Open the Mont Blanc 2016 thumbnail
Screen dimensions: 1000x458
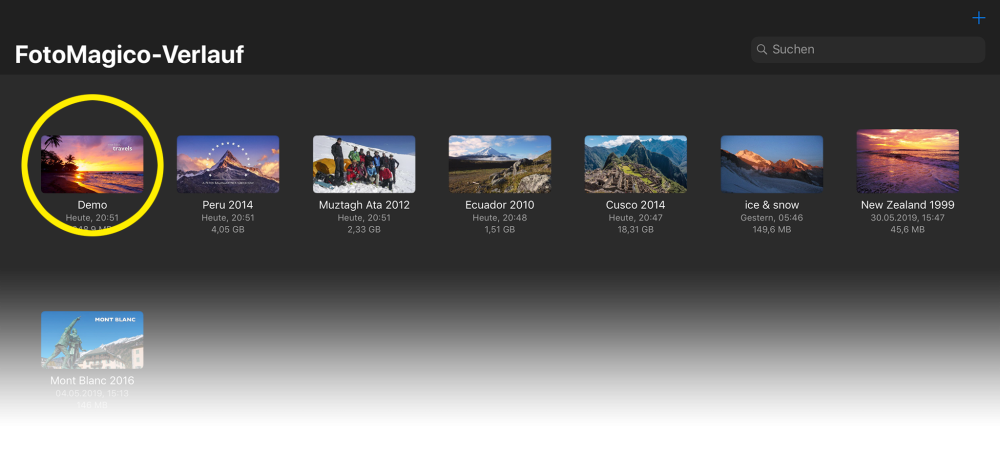coord(92,339)
